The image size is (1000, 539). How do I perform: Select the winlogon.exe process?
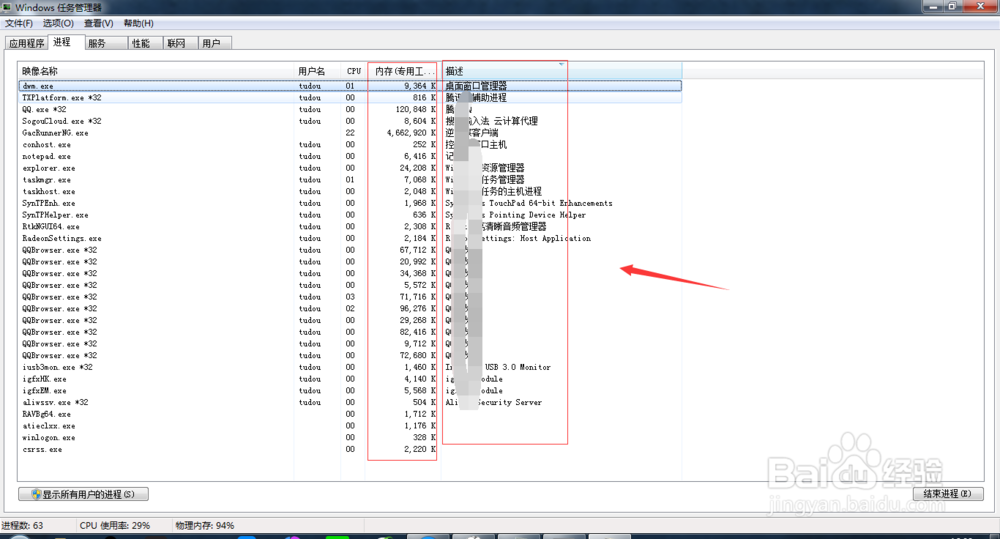[350, 438]
